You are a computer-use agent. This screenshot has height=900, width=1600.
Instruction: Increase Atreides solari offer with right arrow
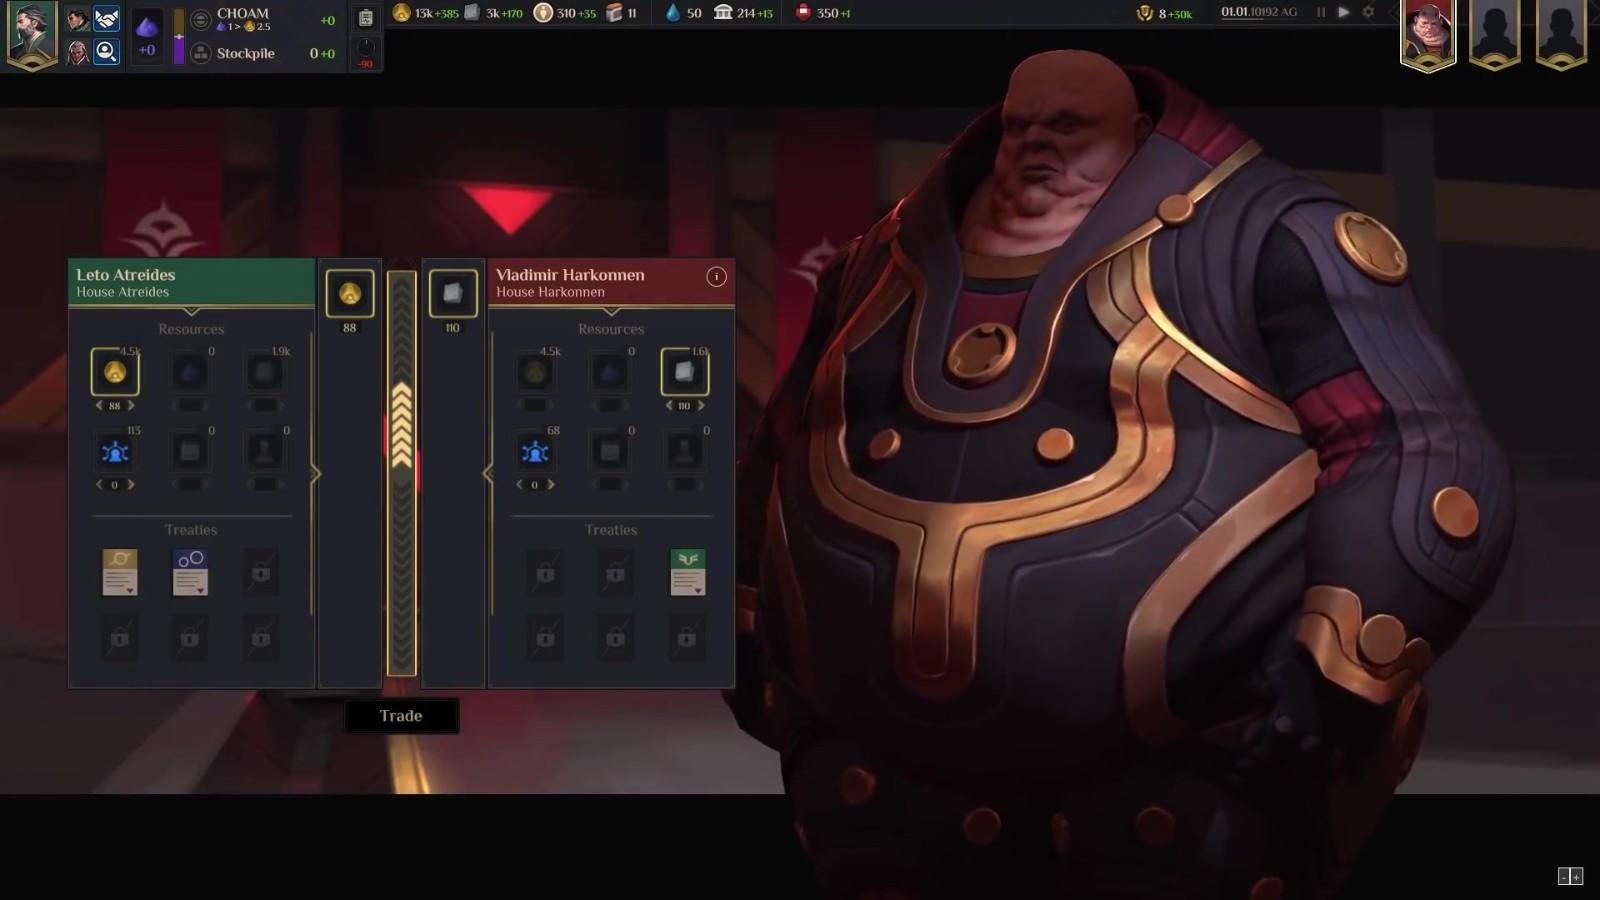[x=131, y=405]
